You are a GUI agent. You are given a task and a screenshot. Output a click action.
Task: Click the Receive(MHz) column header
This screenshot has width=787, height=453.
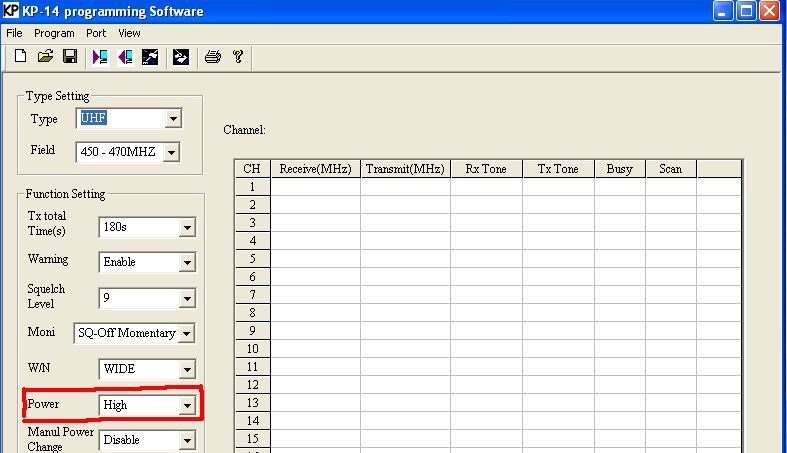coord(315,169)
